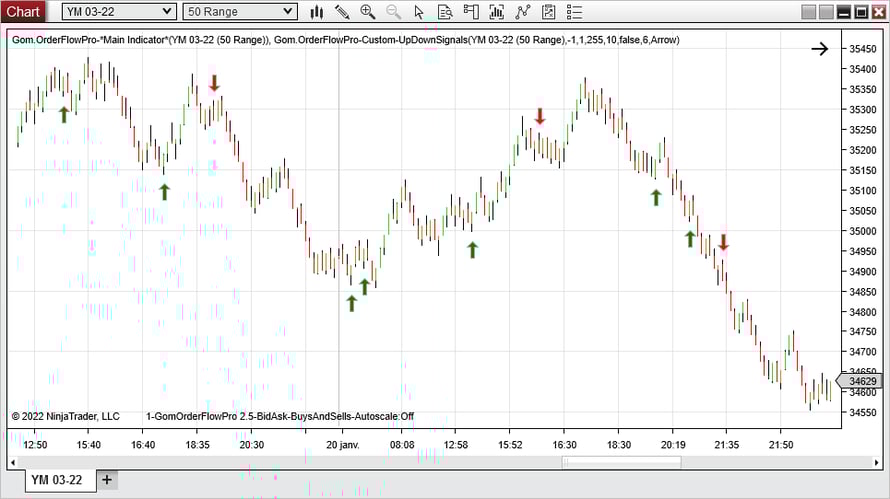Click the left scrollbar arrow
890x499 pixels.
coord(13,462)
